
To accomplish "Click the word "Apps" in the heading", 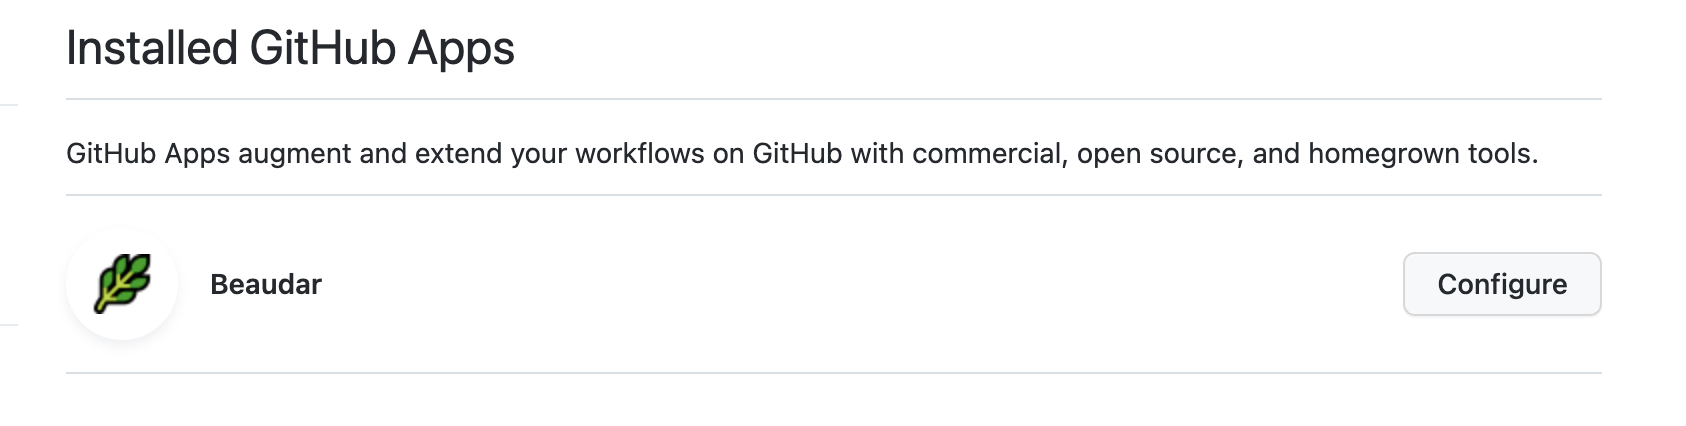I will point(462,48).
